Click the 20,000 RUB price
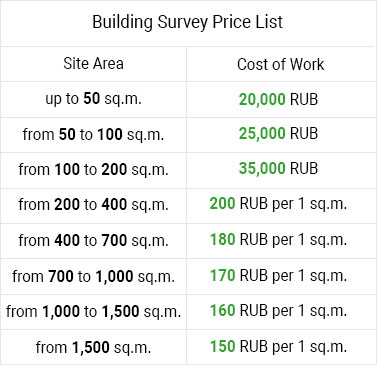Viewport: 377px width, 365px height. click(x=278, y=99)
